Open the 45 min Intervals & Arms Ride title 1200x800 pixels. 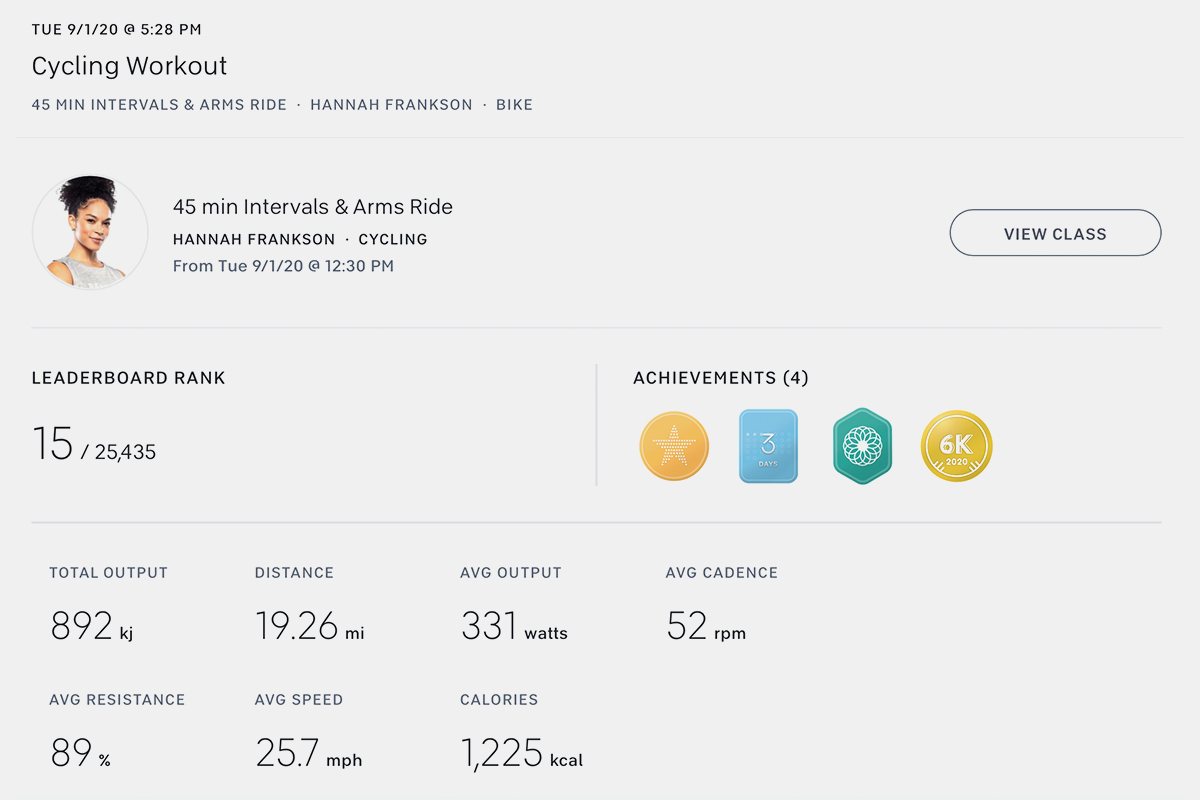pos(312,207)
